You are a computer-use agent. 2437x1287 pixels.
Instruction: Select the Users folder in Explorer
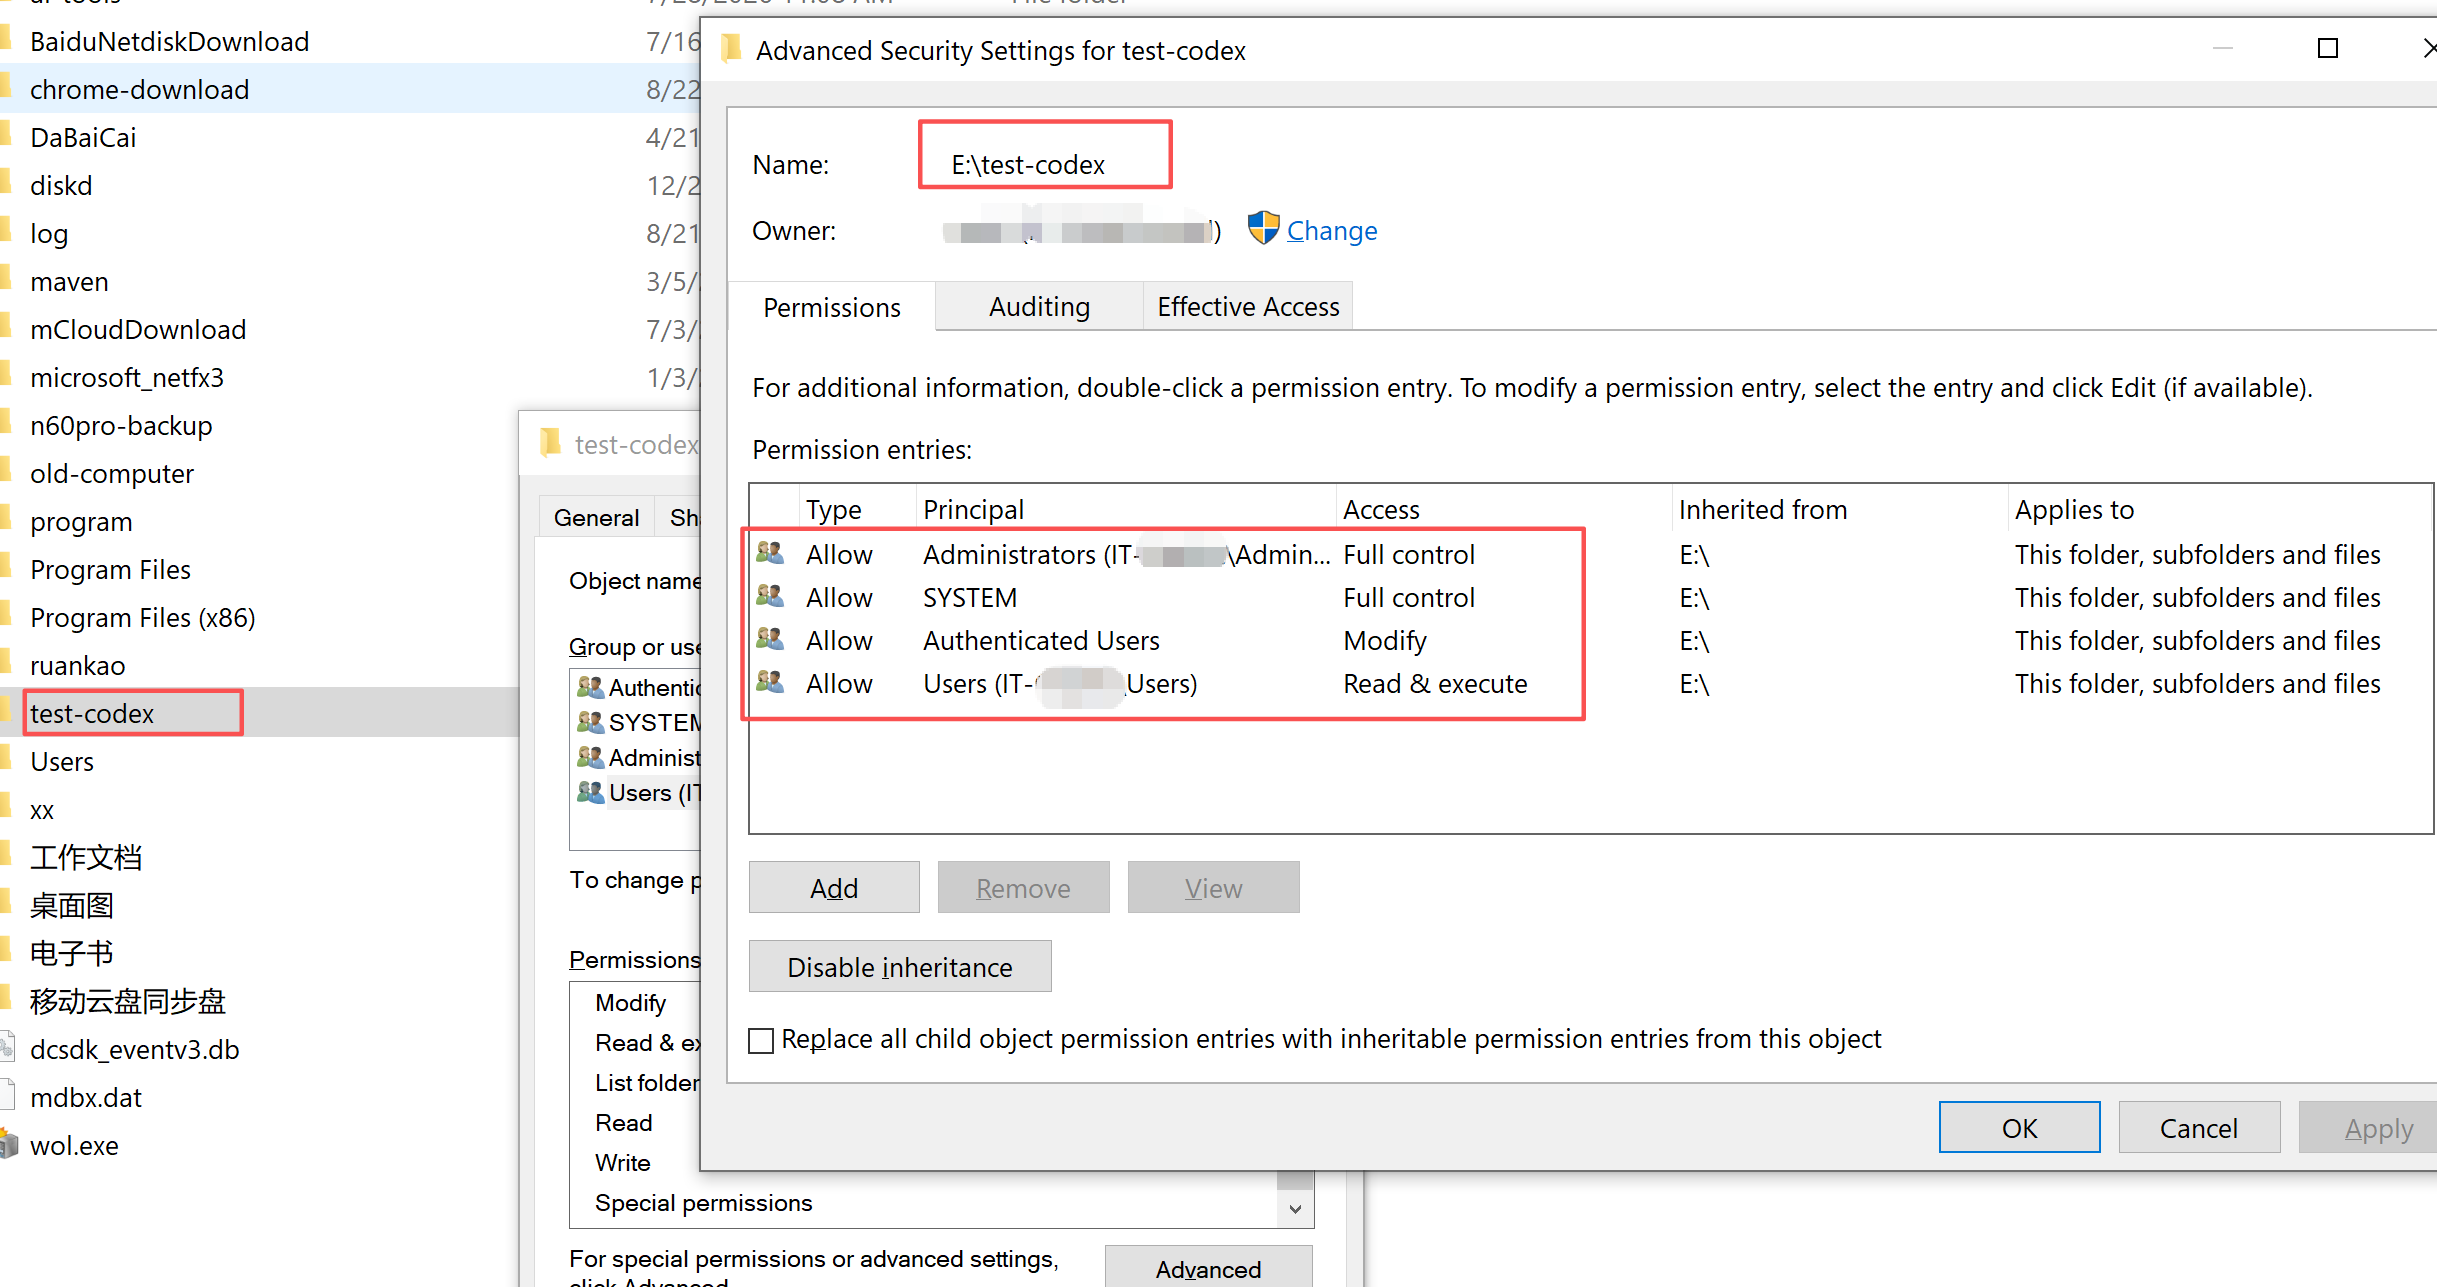[62, 761]
